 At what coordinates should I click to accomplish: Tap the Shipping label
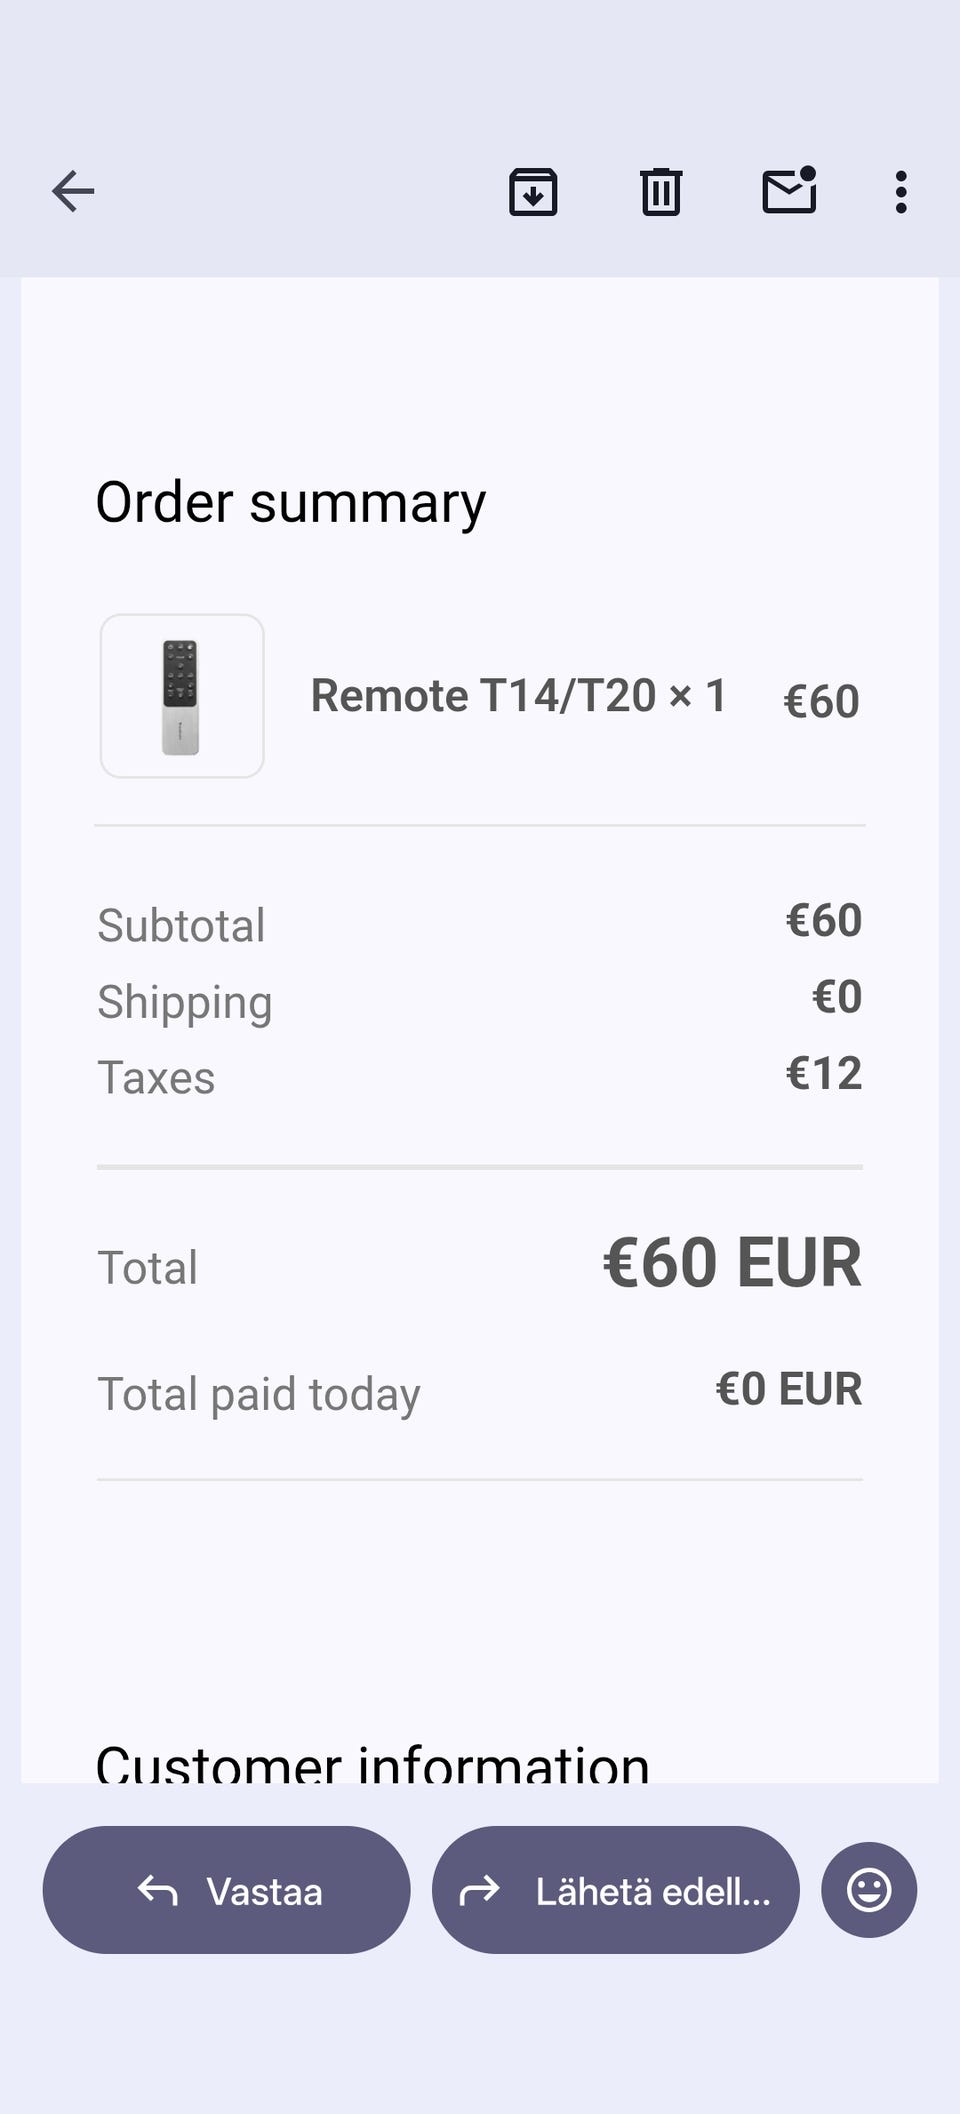[185, 1002]
